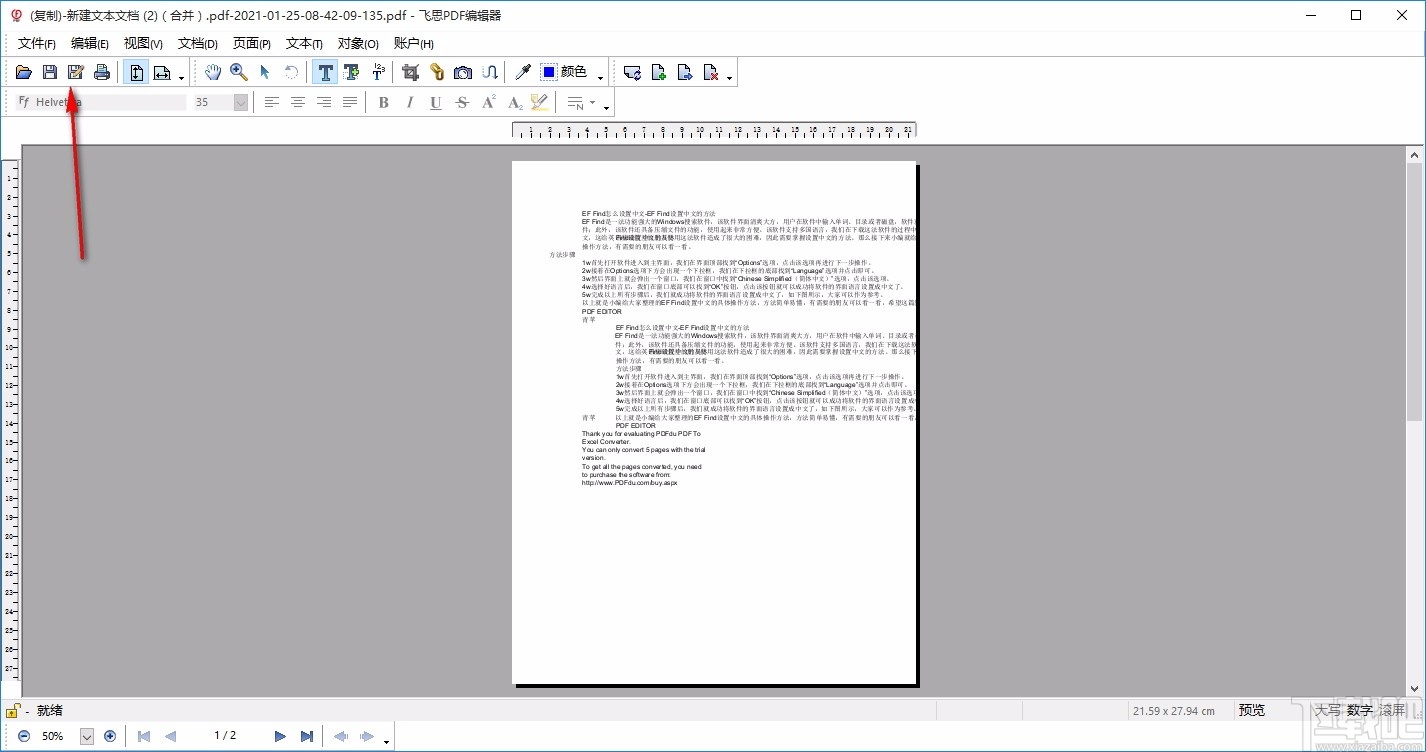Choose the Add Text tool
The width and height of the screenshot is (1426, 752).
point(351,72)
